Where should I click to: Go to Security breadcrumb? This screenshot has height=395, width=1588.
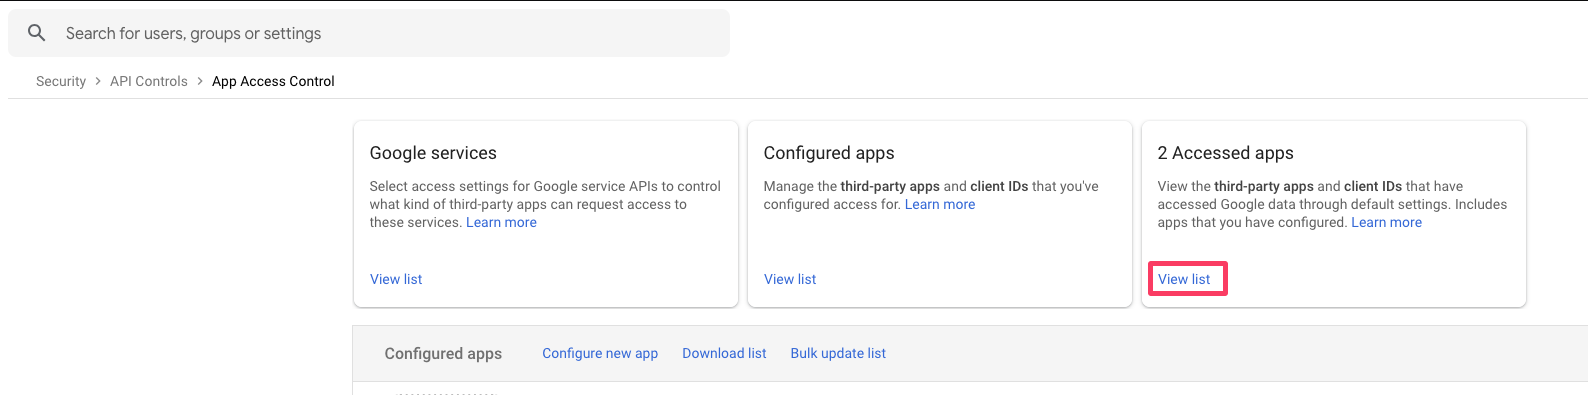click(x=61, y=81)
